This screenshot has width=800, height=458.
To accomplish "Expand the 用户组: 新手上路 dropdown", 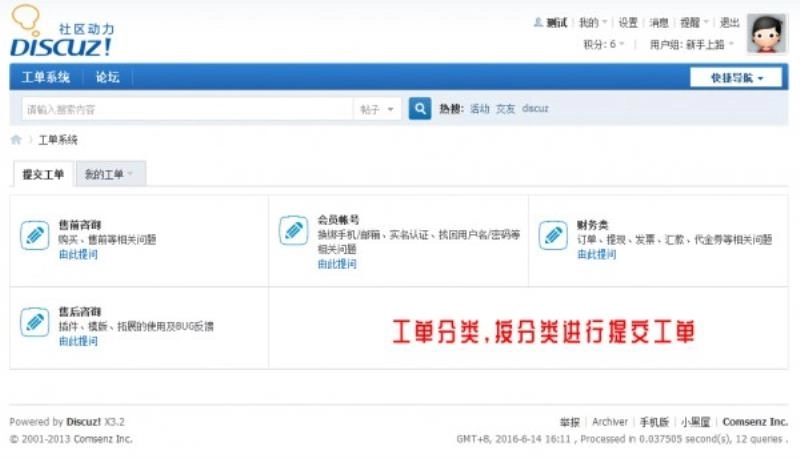I will [691, 44].
